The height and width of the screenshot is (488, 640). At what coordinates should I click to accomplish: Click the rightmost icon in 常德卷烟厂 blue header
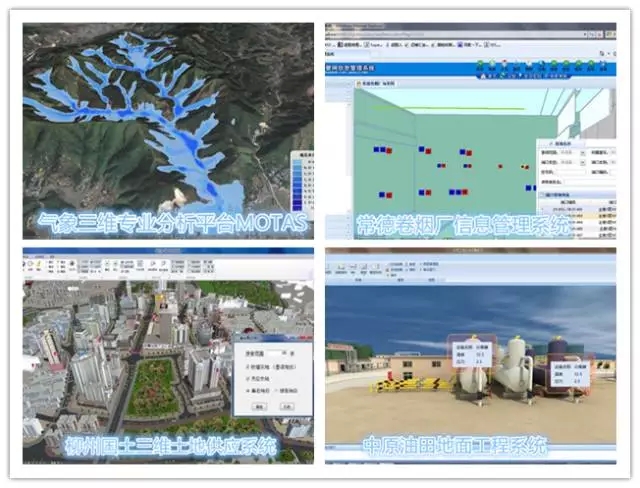pyautogui.click(x=602, y=65)
